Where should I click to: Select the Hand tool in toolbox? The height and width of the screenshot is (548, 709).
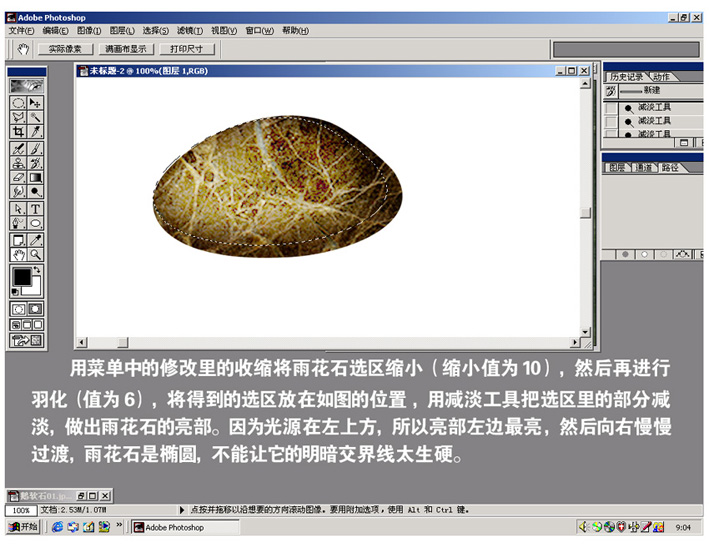[18, 255]
